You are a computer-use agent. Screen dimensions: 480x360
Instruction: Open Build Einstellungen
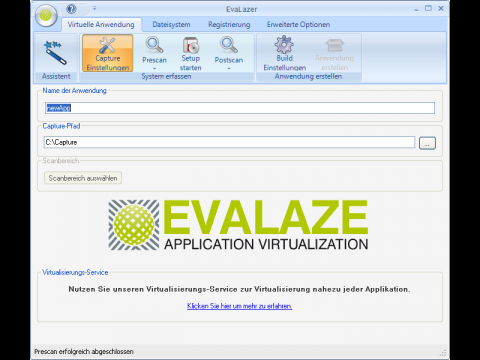[x=284, y=53]
